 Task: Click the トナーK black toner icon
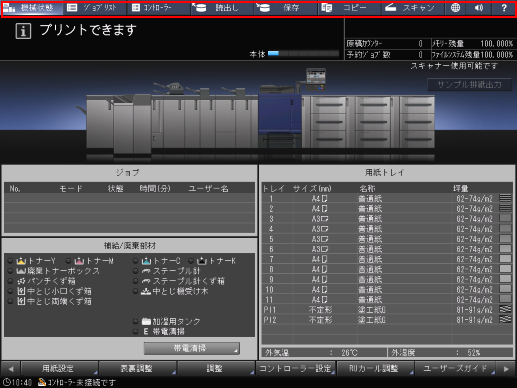pos(202,261)
